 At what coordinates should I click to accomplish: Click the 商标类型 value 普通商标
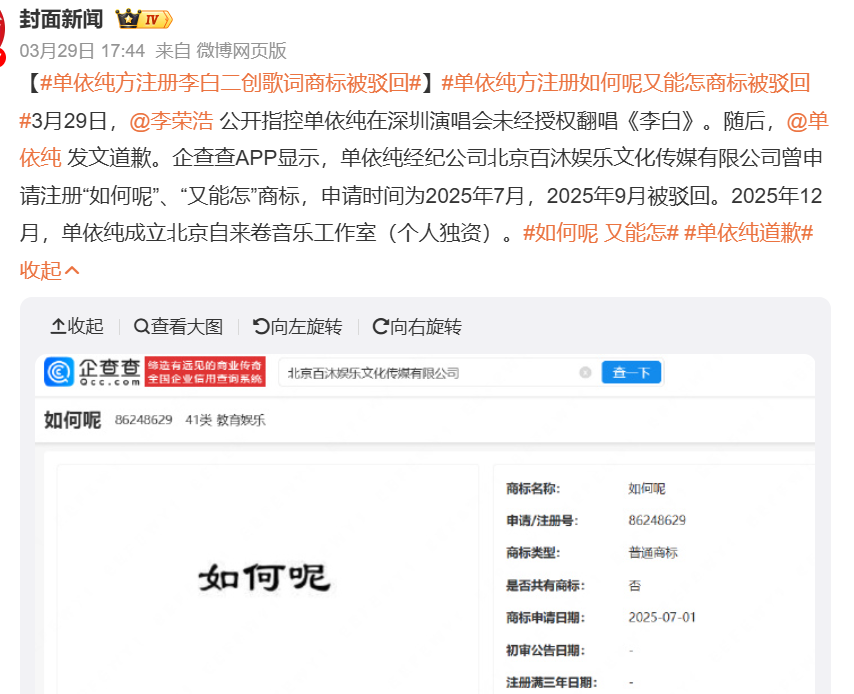click(653, 553)
